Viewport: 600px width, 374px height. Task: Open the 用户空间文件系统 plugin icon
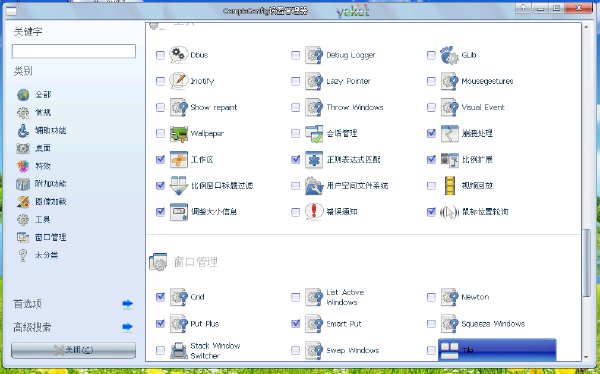click(x=314, y=185)
